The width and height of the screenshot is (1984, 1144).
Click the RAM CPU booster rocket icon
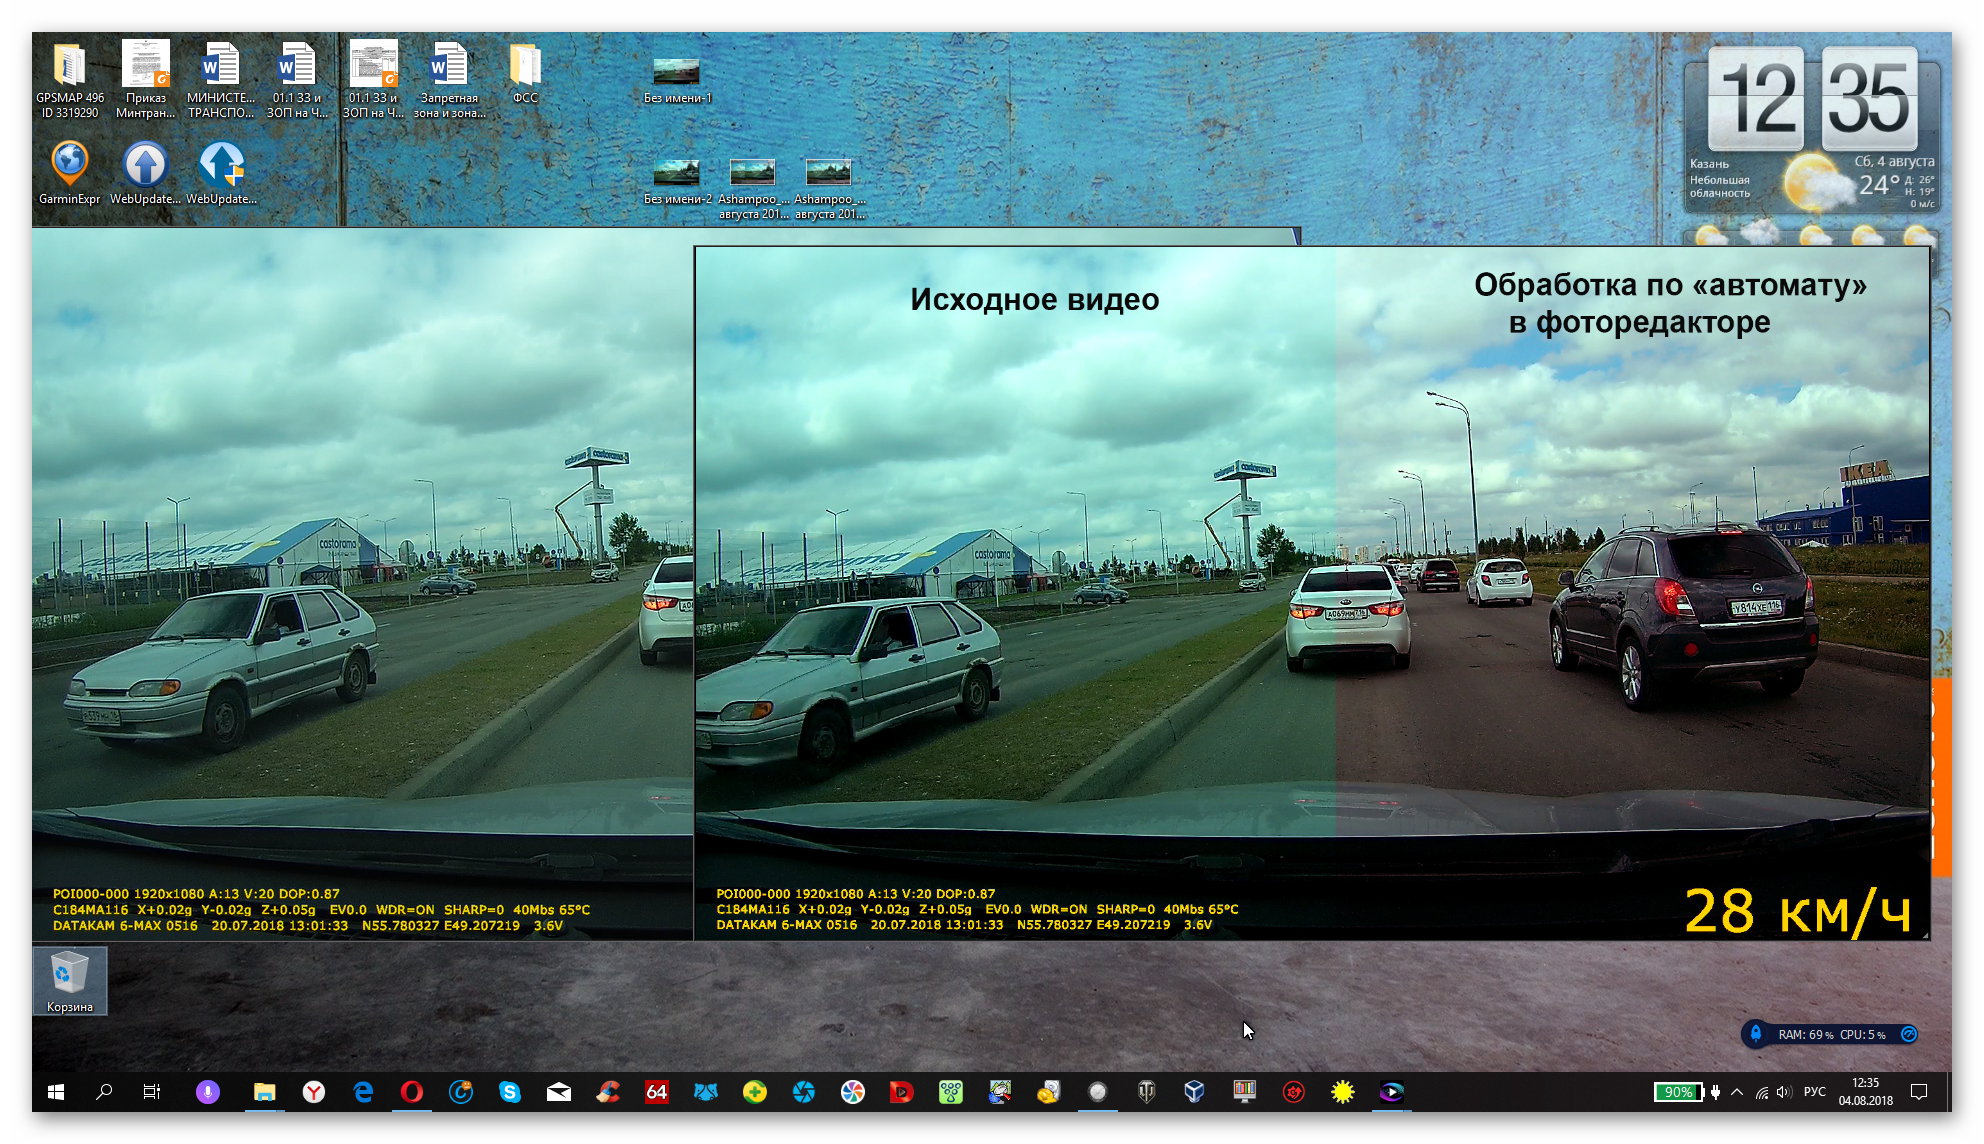(x=1756, y=1034)
